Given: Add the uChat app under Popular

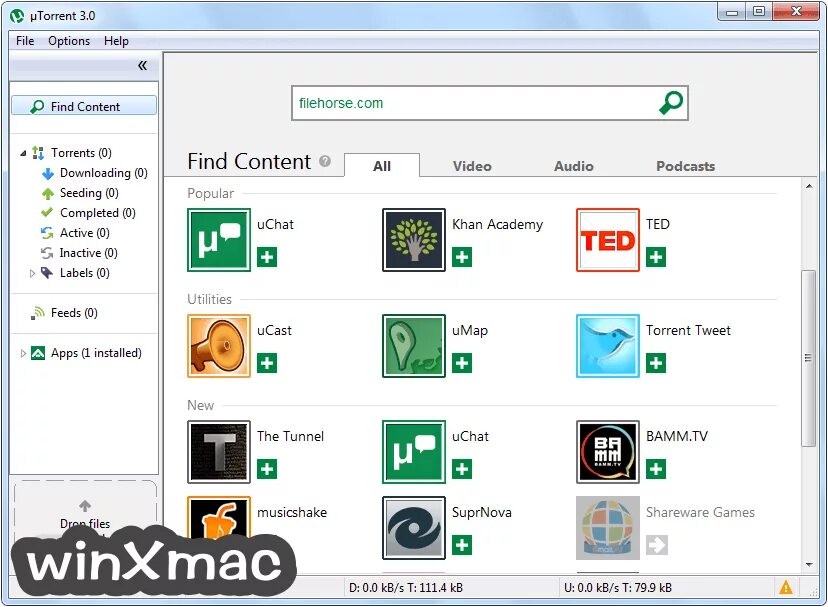Looking at the screenshot, I should (267, 257).
